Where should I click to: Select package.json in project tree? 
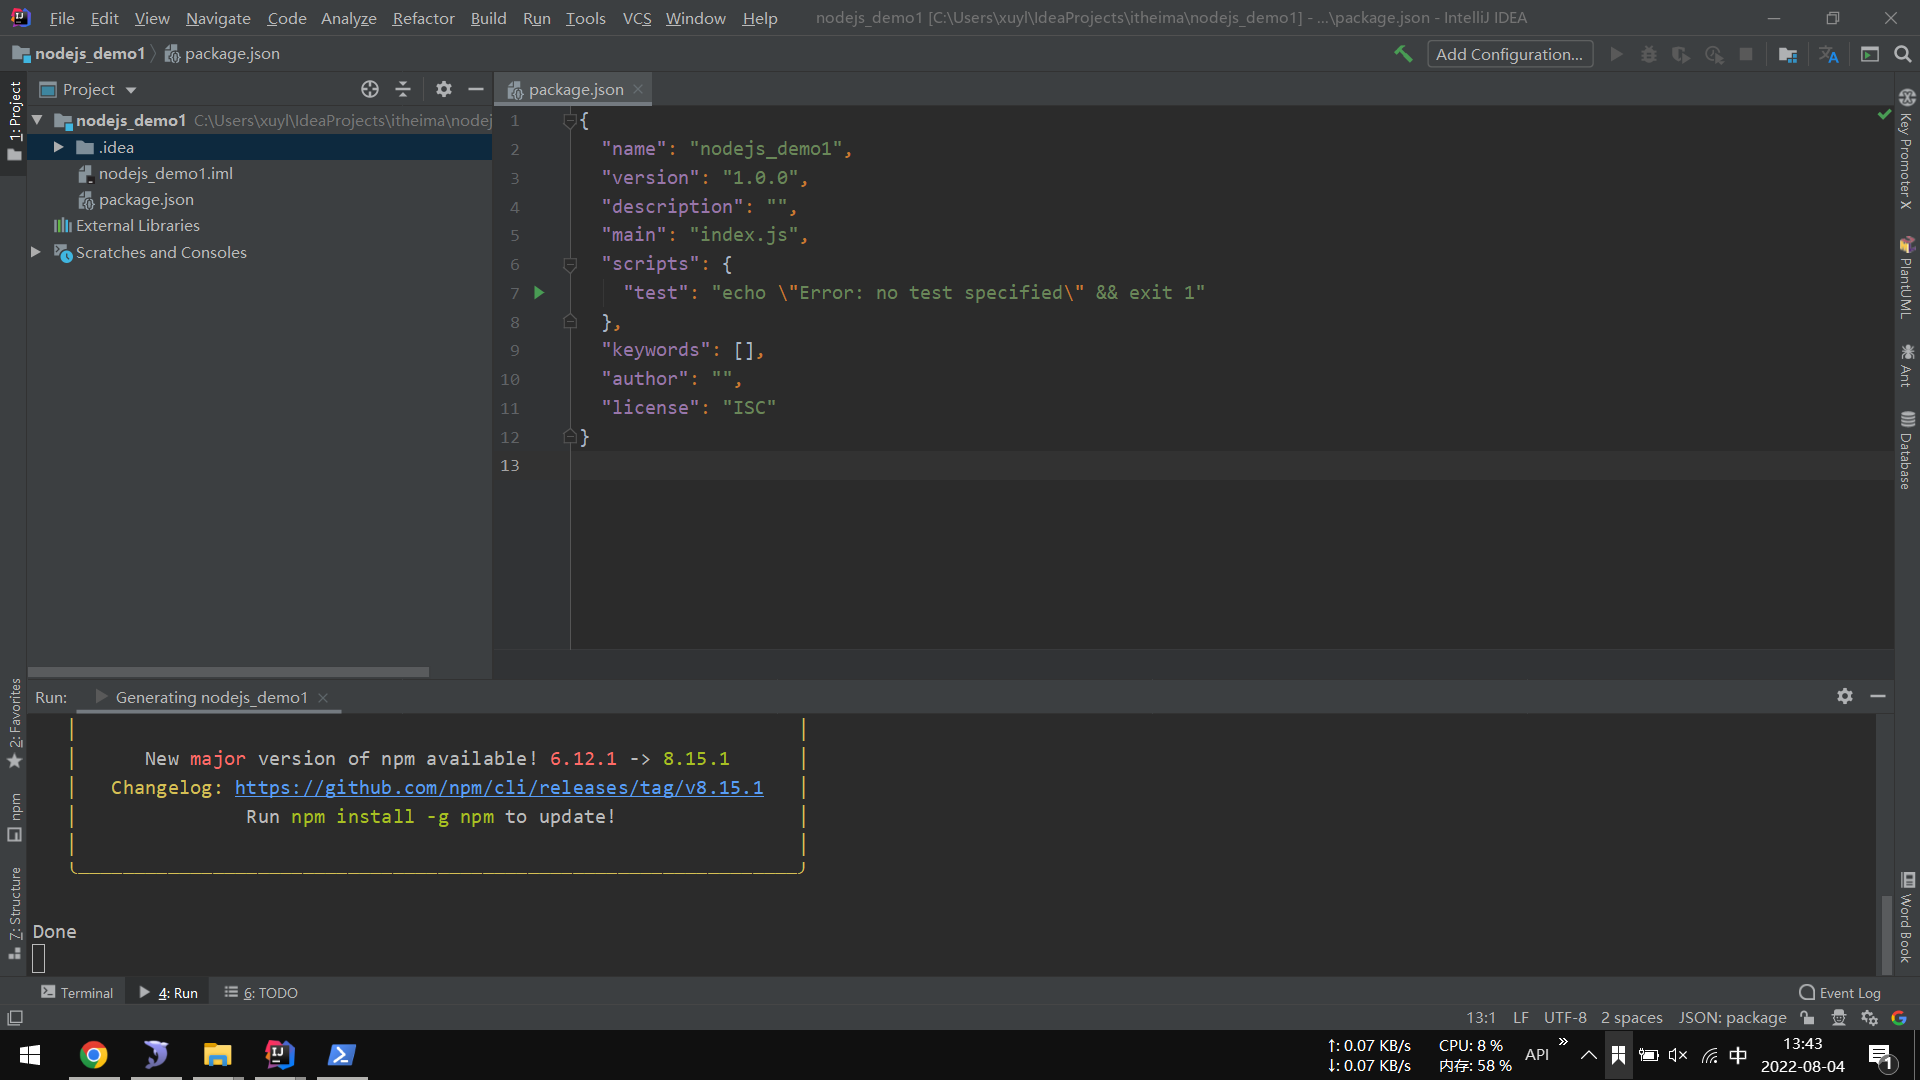click(146, 199)
